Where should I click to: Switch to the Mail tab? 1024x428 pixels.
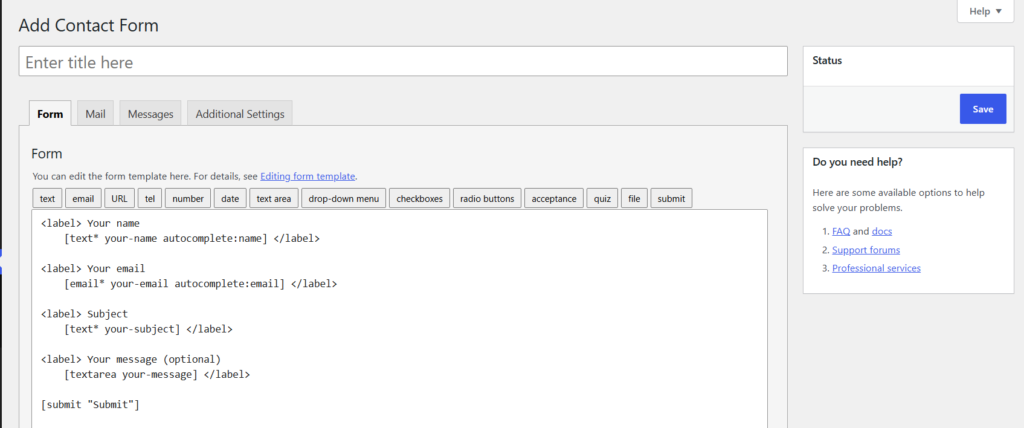point(95,114)
